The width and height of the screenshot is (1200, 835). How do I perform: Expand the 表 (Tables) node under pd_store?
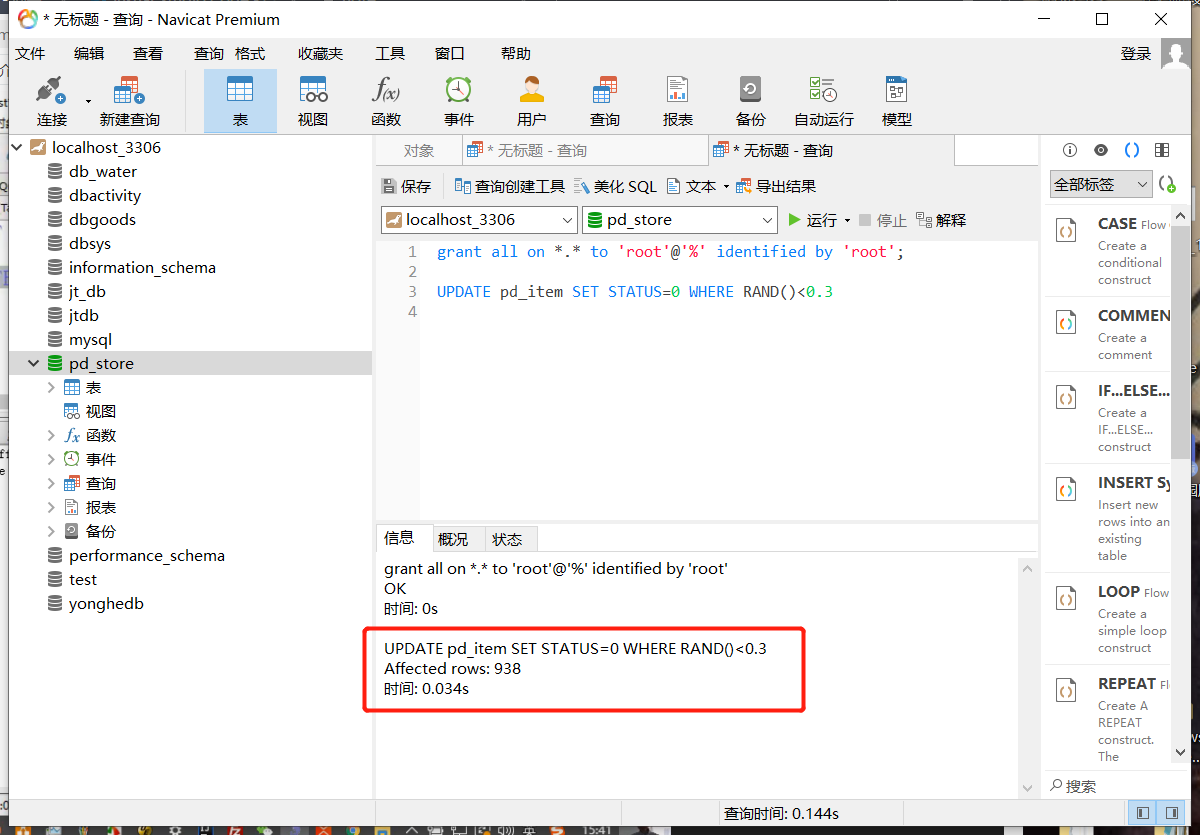tap(51, 388)
